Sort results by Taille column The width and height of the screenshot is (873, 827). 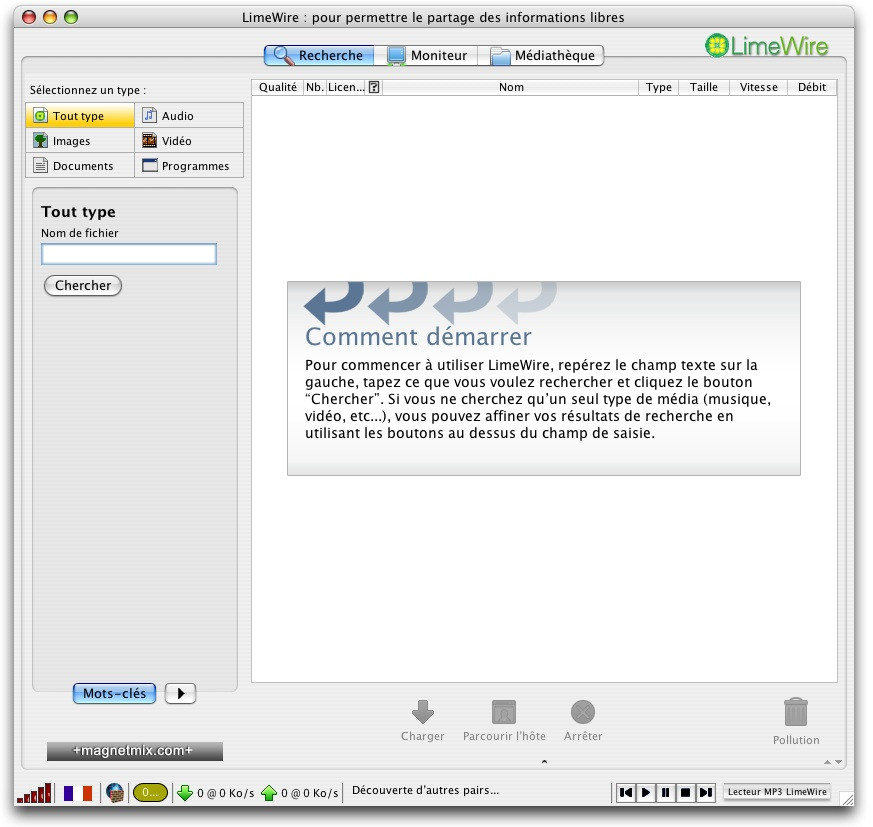704,87
